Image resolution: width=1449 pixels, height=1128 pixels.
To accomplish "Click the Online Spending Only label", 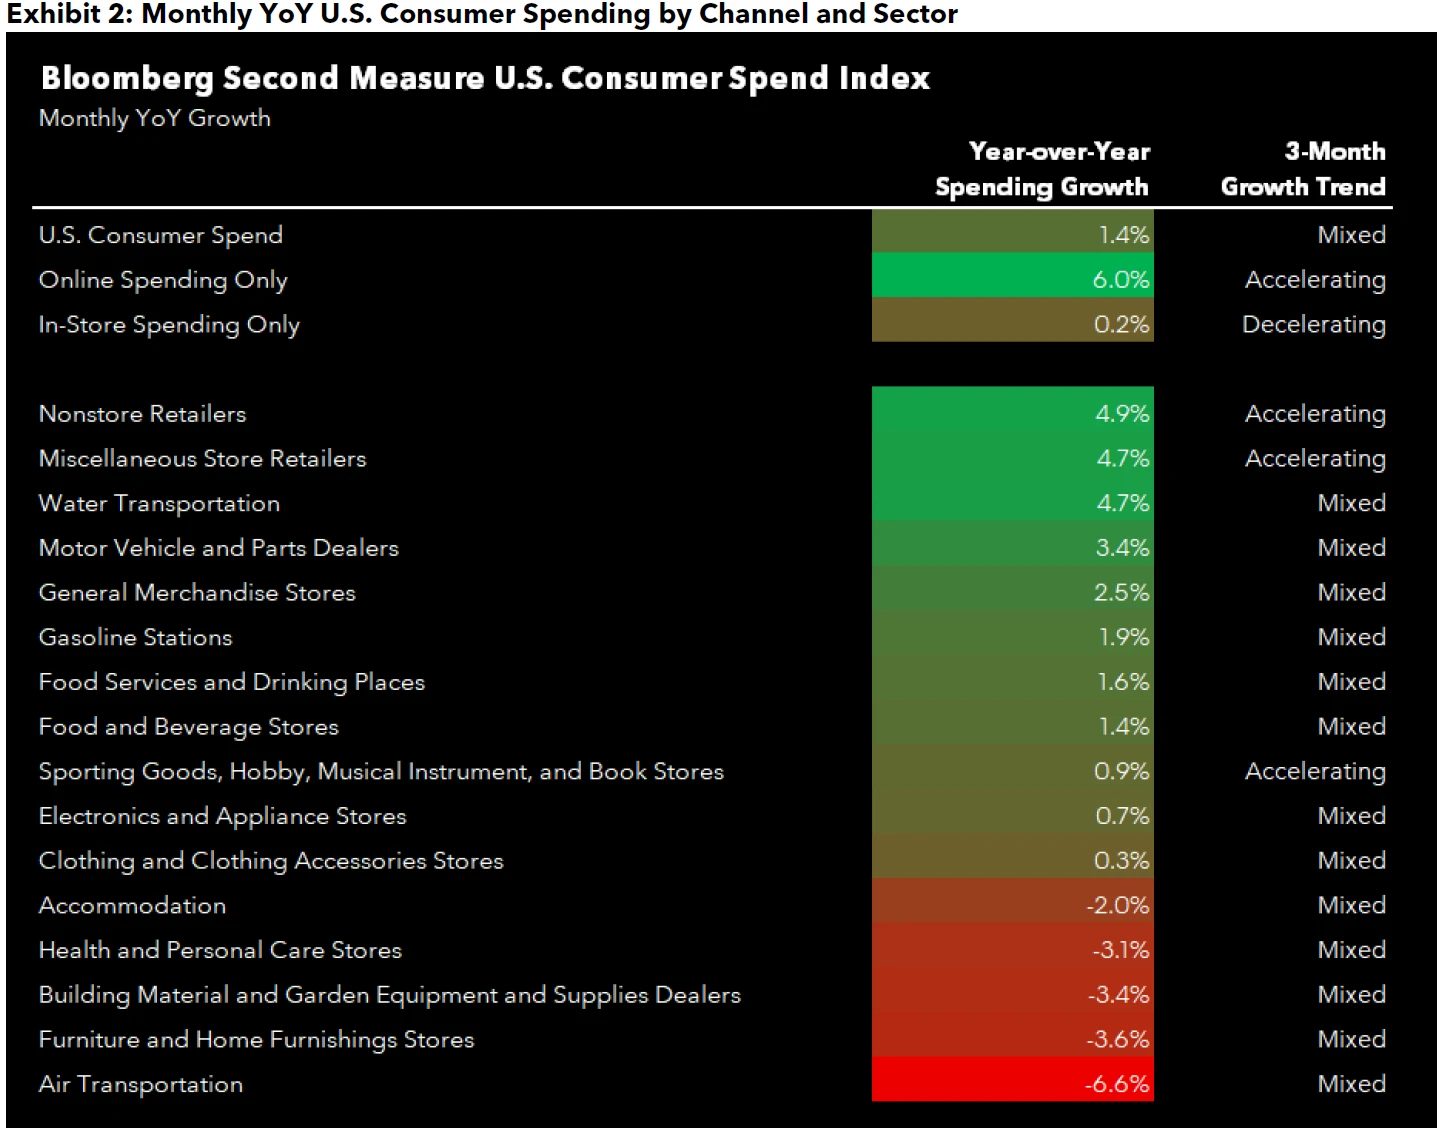I will [x=162, y=280].
